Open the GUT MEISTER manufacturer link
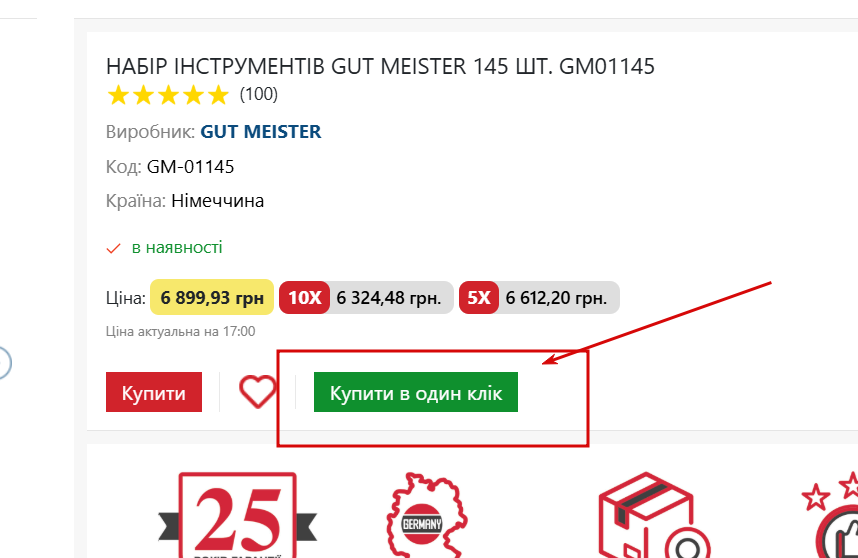Image resolution: width=858 pixels, height=558 pixels. coord(261,131)
